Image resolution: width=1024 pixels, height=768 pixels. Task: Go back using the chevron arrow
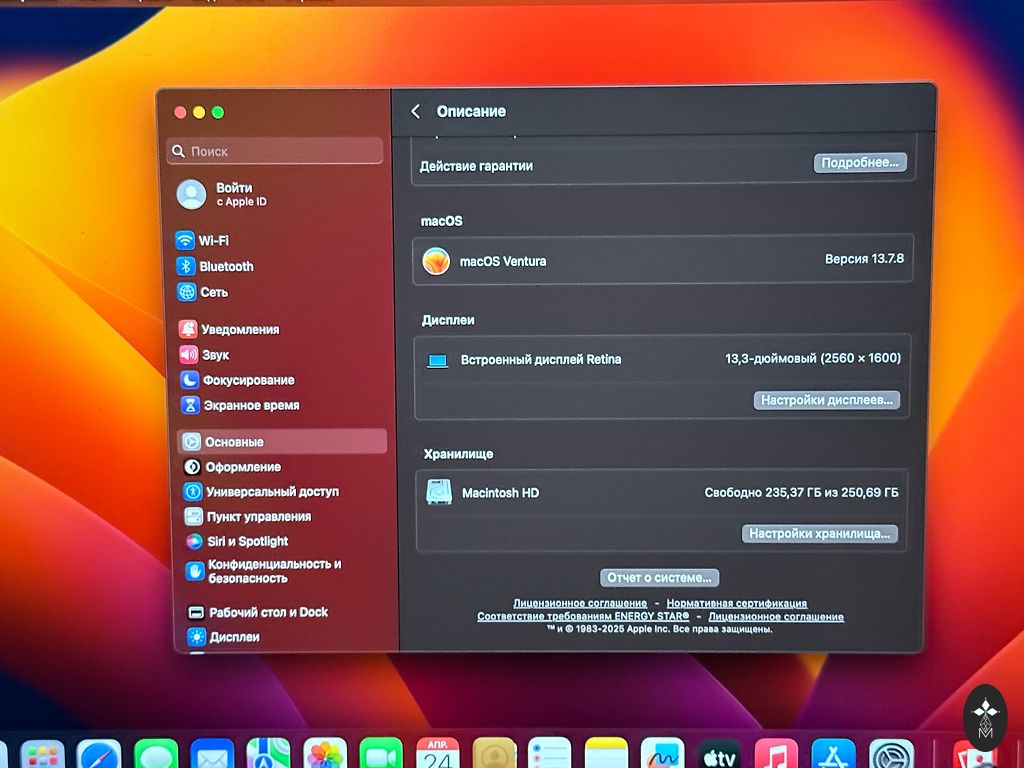click(x=415, y=112)
